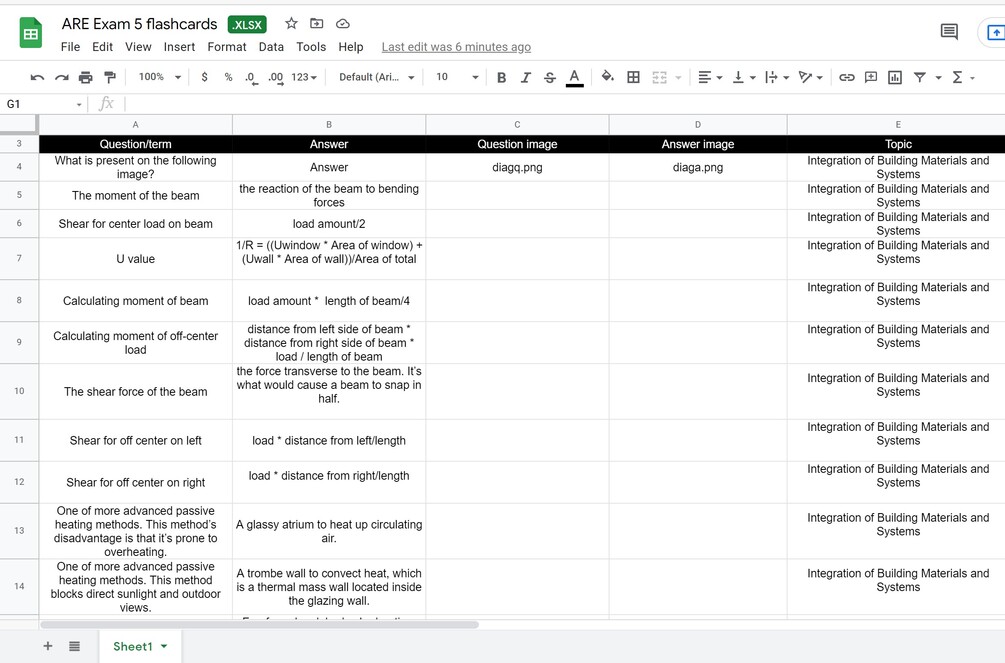
Task: Click the .XLSX file type badge
Action: tap(247, 24)
